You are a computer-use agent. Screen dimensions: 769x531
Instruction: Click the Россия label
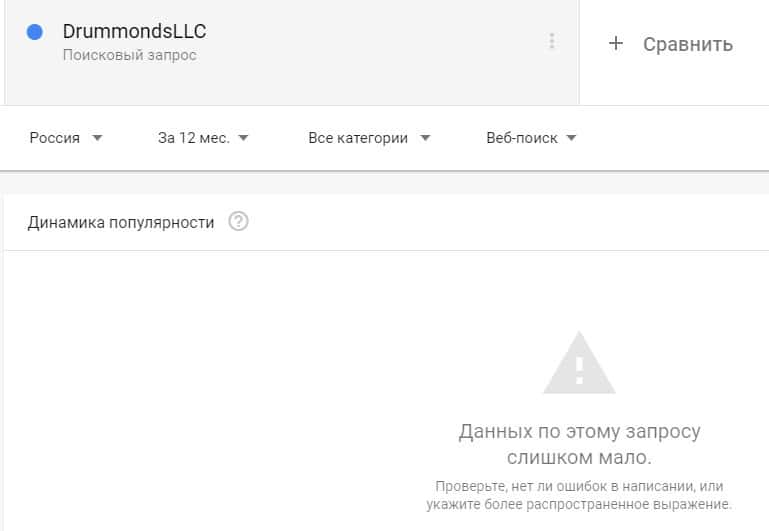(x=54, y=138)
